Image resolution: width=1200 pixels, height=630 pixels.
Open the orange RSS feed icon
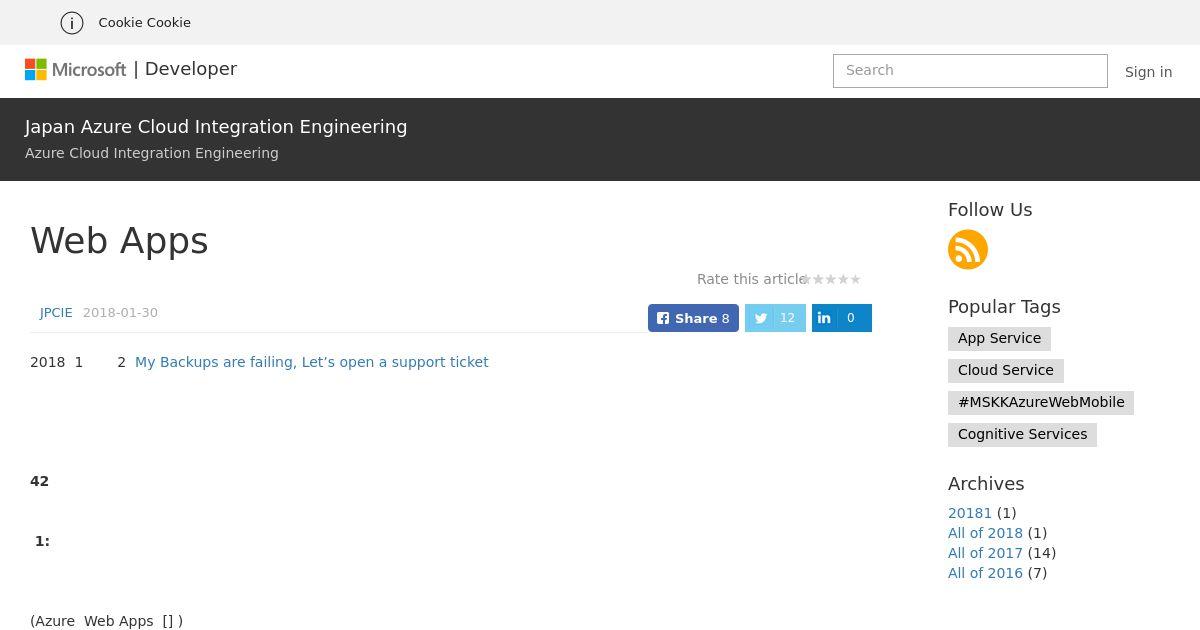(968, 250)
